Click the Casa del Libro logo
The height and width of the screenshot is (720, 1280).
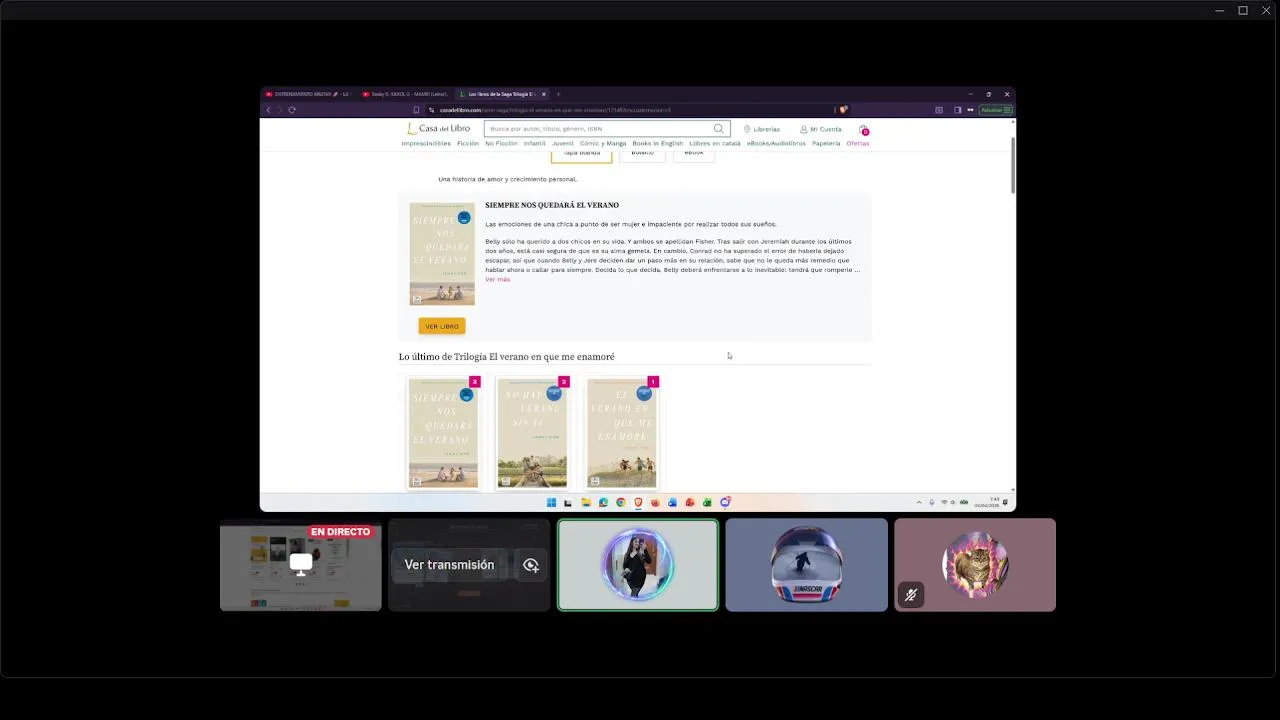(x=438, y=129)
